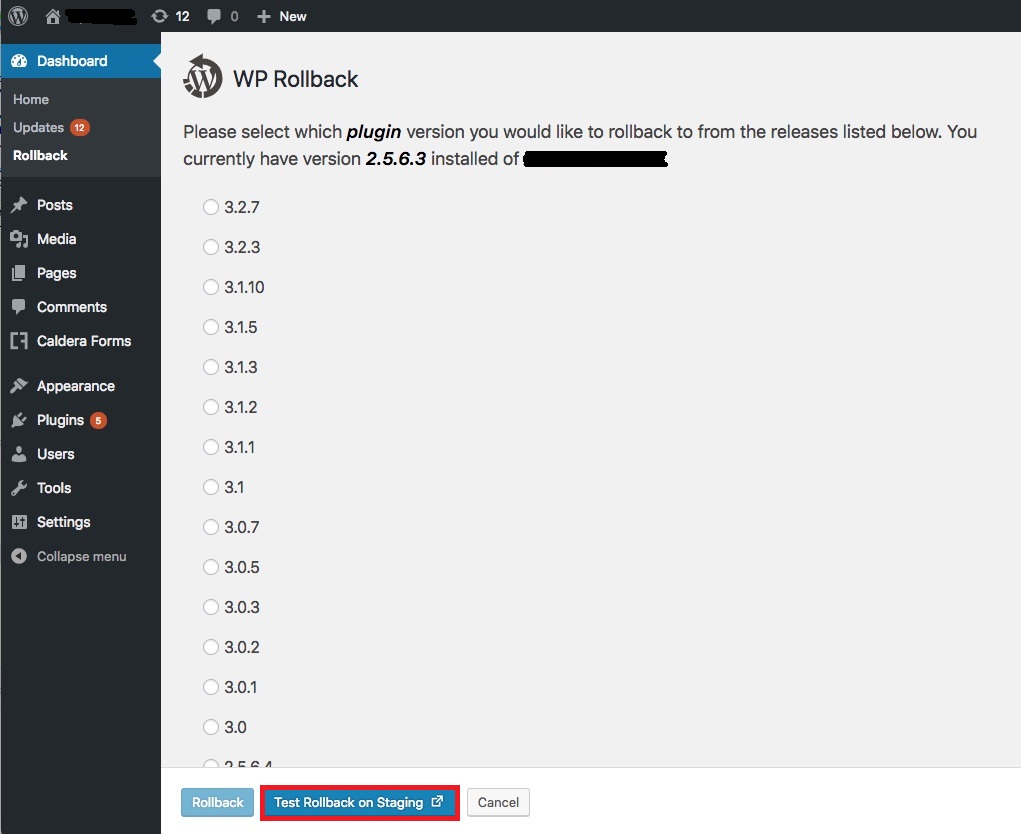Select version 3.2.3 radio button
The image size is (1021, 834).
210,247
